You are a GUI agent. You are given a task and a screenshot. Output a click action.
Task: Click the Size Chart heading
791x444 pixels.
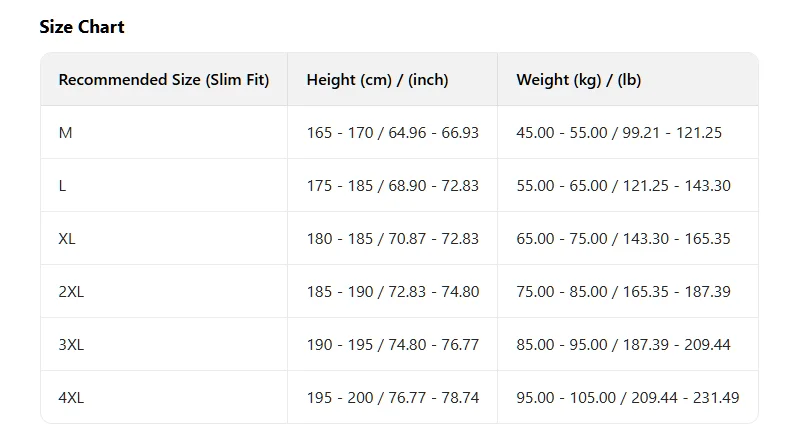[x=82, y=27]
